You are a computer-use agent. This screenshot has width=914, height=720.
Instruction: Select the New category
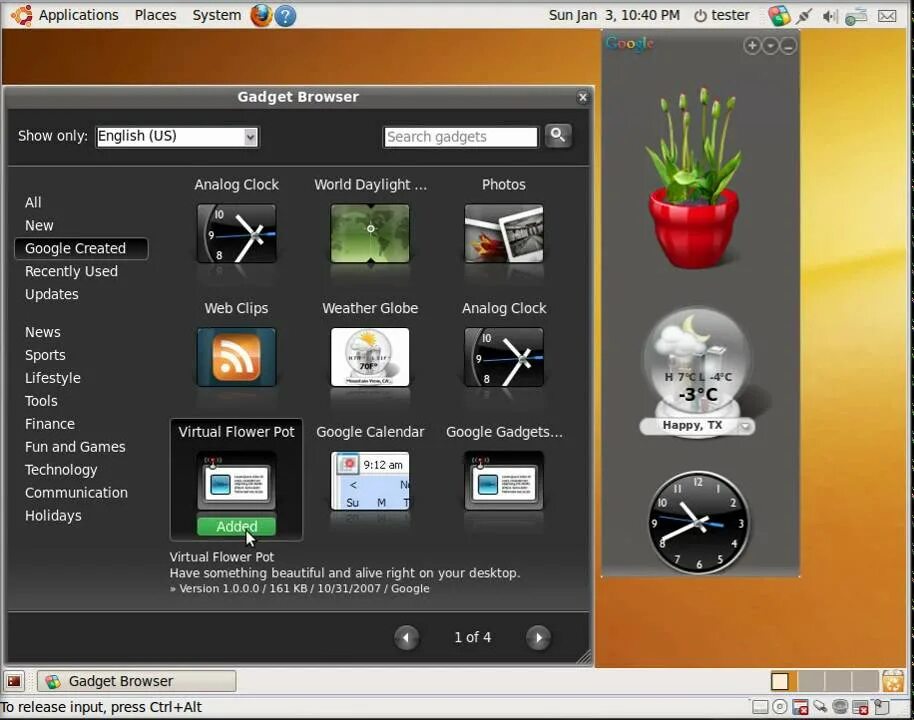coord(39,225)
